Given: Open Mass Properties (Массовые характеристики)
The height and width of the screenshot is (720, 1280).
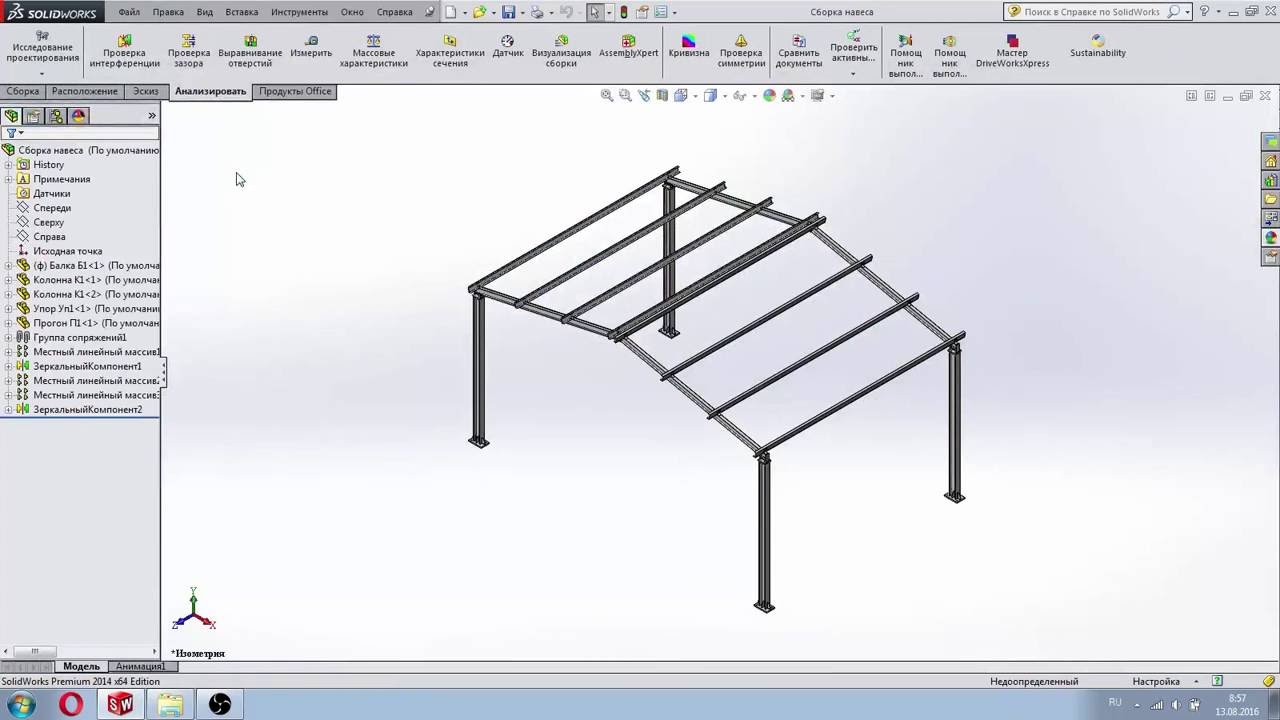Looking at the screenshot, I should tap(373, 51).
